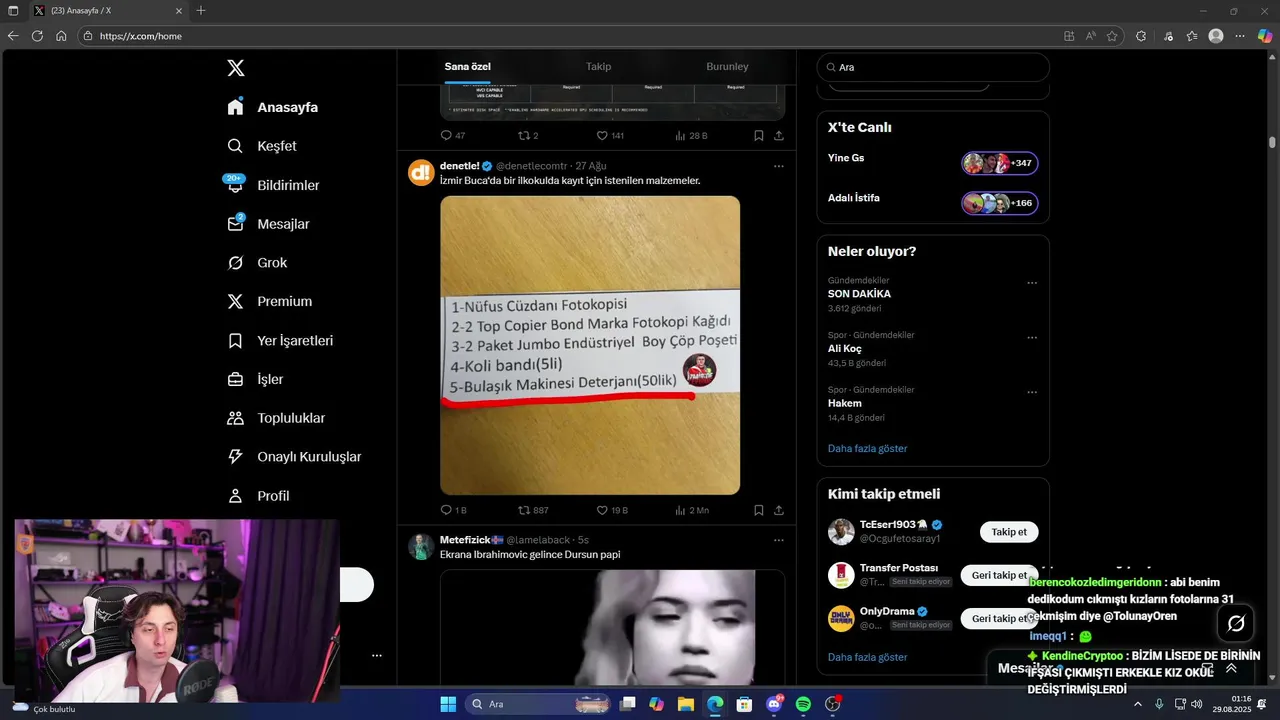Open the Edge Copilot icon
The image size is (1280, 720).
click(1266, 36)
